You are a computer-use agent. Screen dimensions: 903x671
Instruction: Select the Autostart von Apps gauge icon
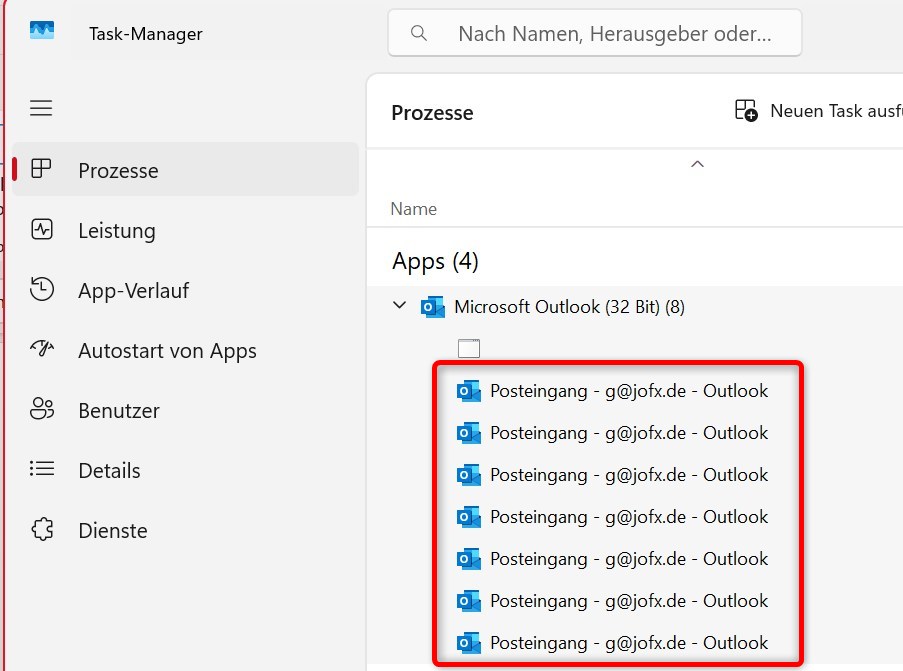point(41,350)
